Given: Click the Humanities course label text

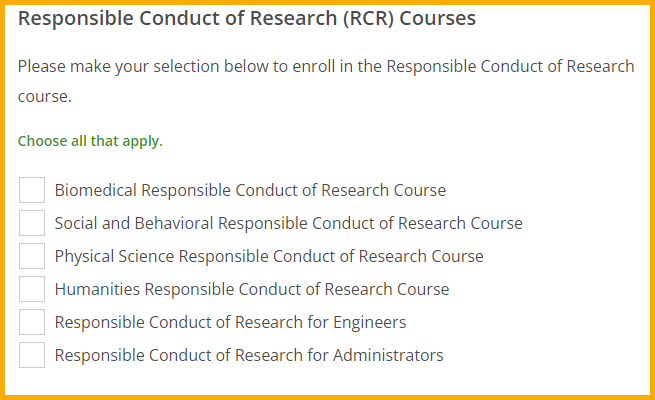Looking at the screenshot, I should point(252,289).
